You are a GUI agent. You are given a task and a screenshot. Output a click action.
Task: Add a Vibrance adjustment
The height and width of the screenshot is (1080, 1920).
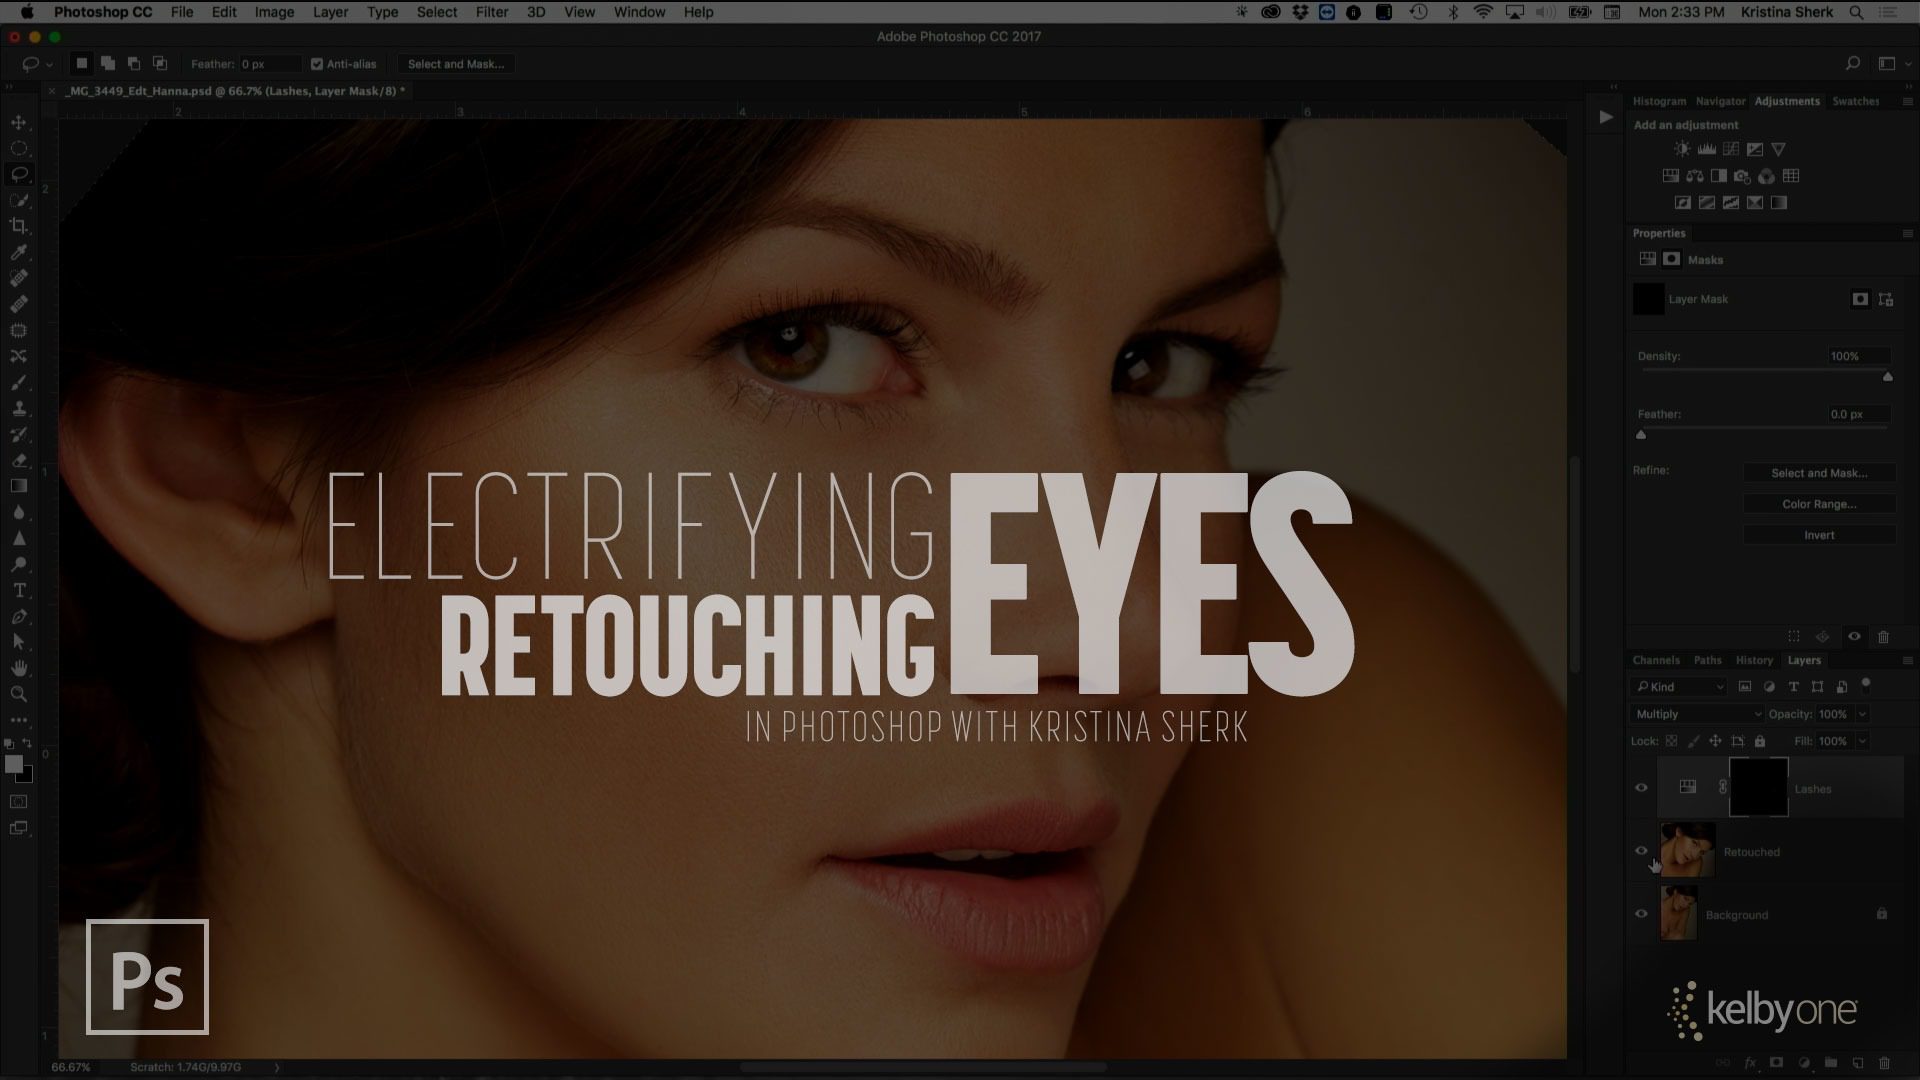[1778, 149]
